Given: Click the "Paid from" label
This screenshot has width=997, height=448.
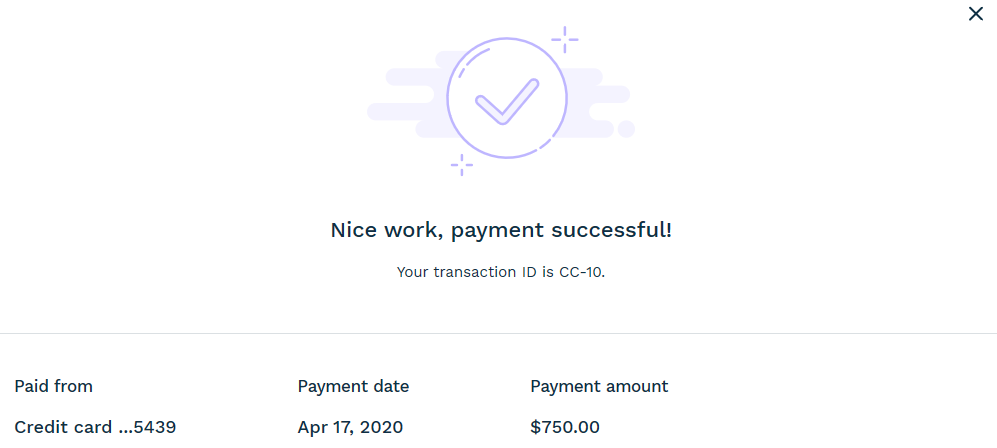Looking at the screenshot, I should [x=54, y=386].
